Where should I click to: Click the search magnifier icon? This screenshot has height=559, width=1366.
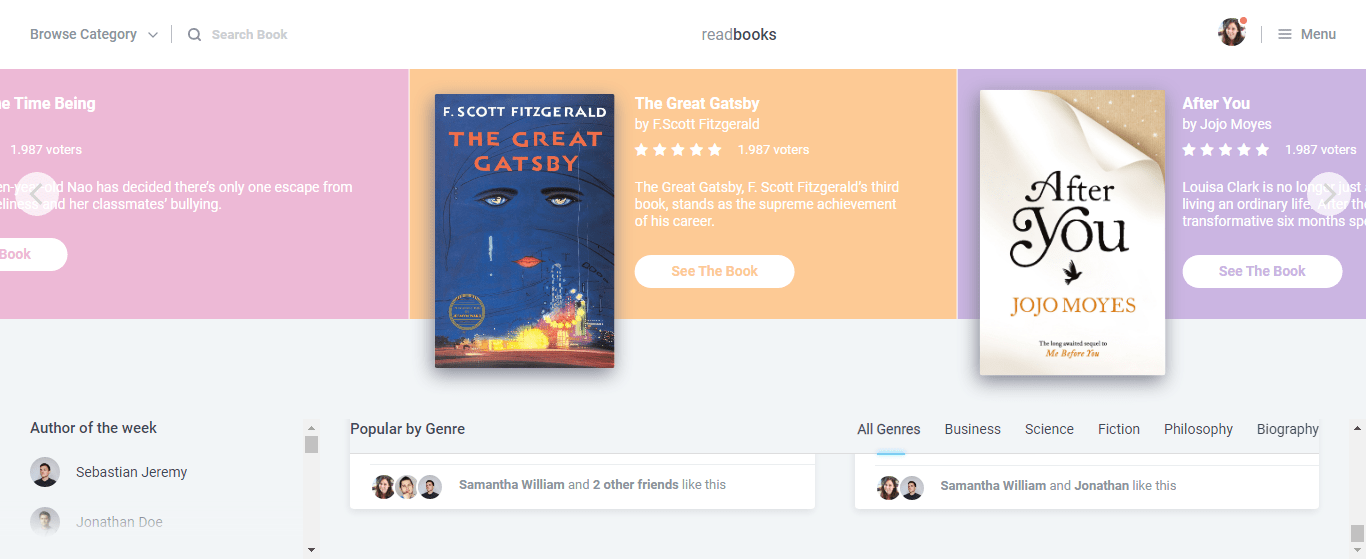[194, 35]
